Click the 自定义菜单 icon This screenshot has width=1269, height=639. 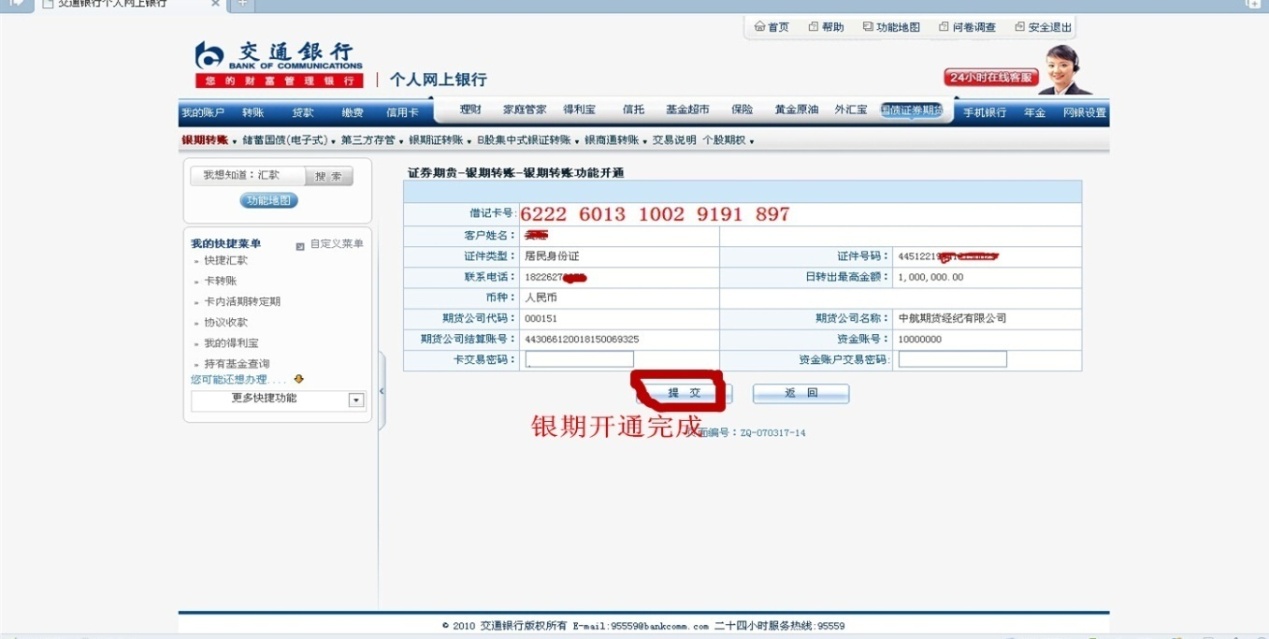(x=300, y=245)
